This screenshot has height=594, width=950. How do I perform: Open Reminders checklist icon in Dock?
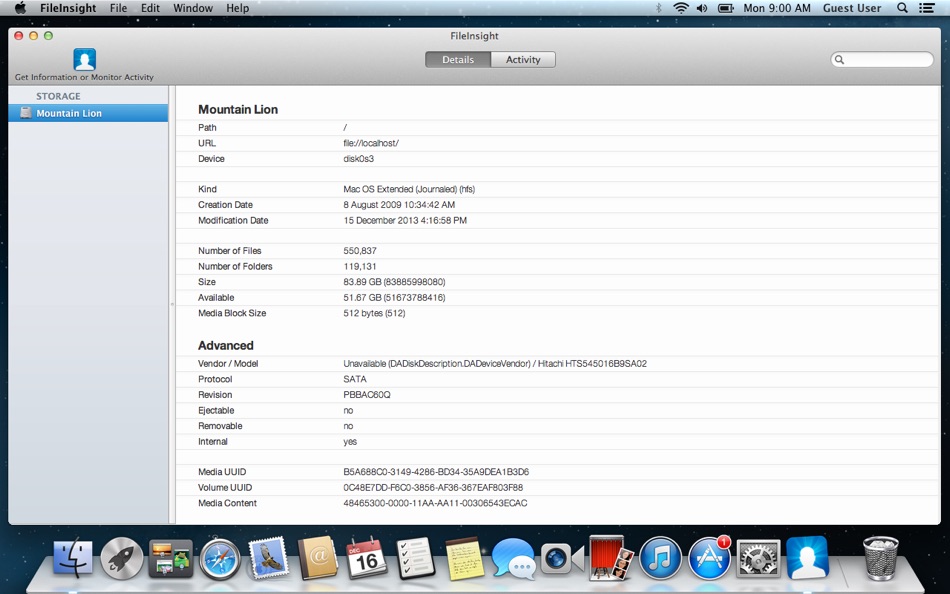tap(416, 558)
